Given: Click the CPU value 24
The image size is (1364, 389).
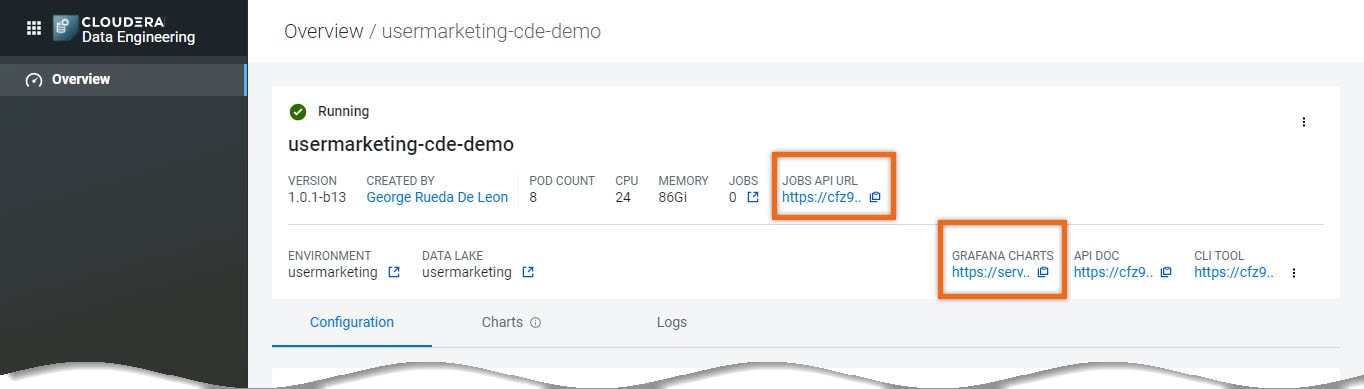Looking at the screenshot, I should (623, 197).
